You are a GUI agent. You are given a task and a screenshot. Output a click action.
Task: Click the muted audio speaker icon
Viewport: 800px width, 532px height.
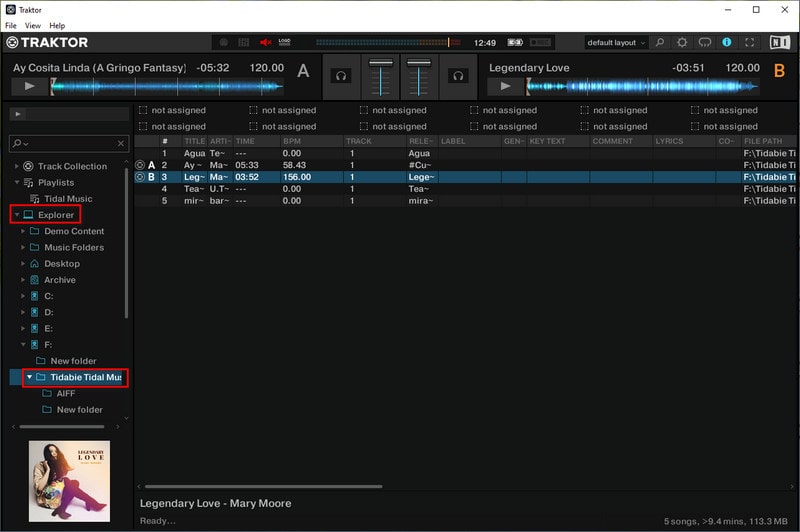click(x=265, y=42)
